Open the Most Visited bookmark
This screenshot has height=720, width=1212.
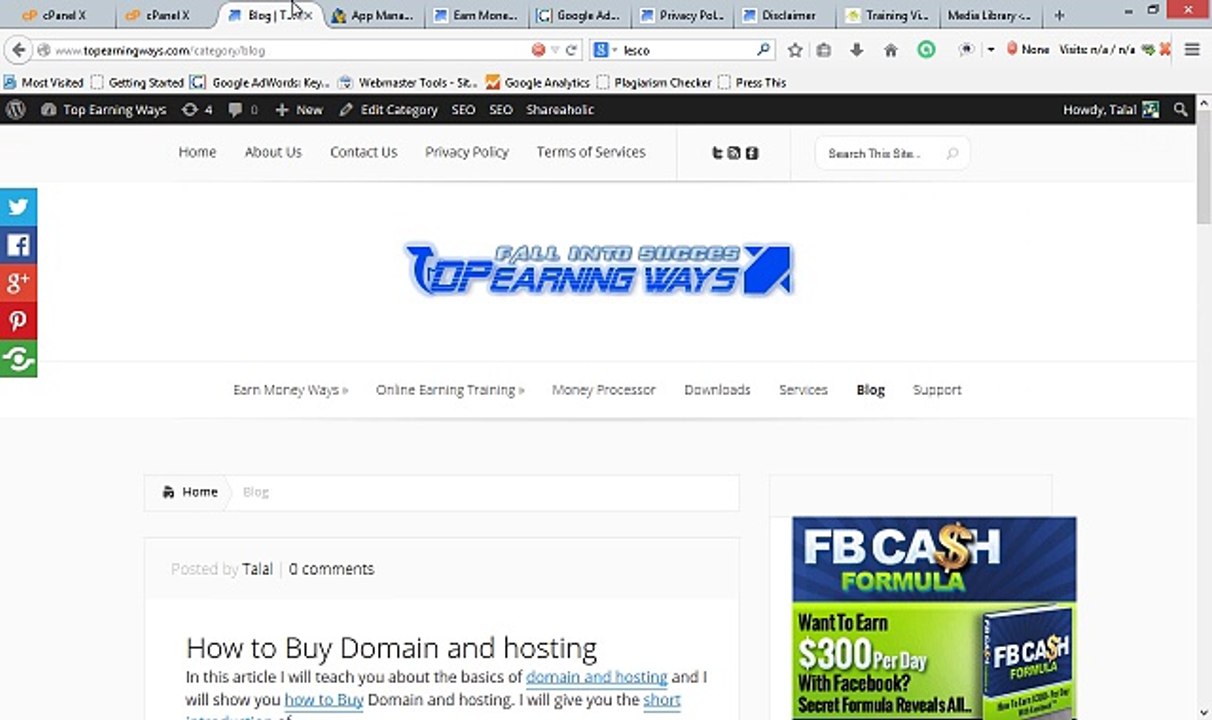44,82
